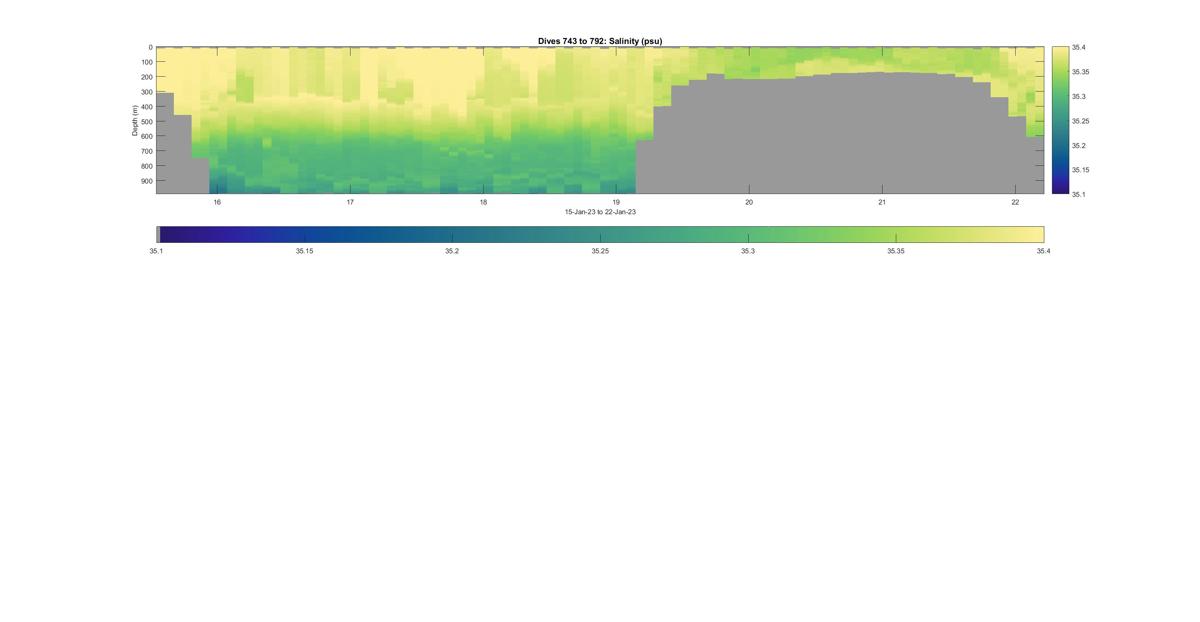This screenshot has width=1200, height=622.
Task: Click "35.35" label on the vertical colorbar
Action: point(1080,72)
